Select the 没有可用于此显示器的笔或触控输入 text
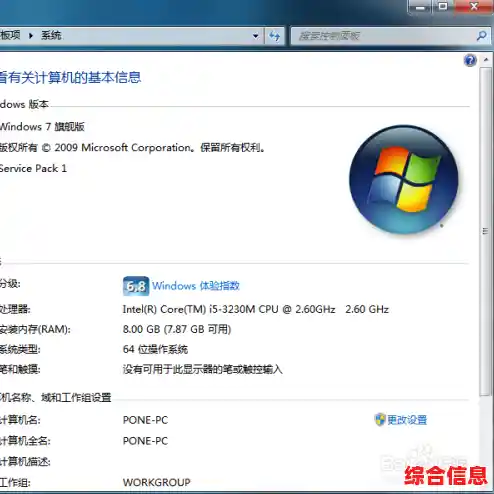The width and height of the screenshot is (494, 494). [203, 369]
